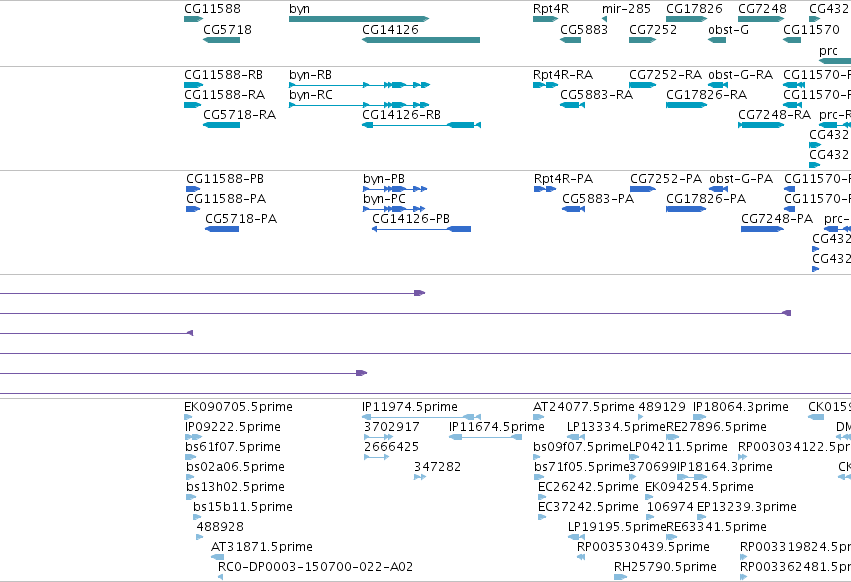Image resolution: width=851 pixels, height=582 pixels.
Task: Click the CG17826 gene bar
Action: (687, 19)
